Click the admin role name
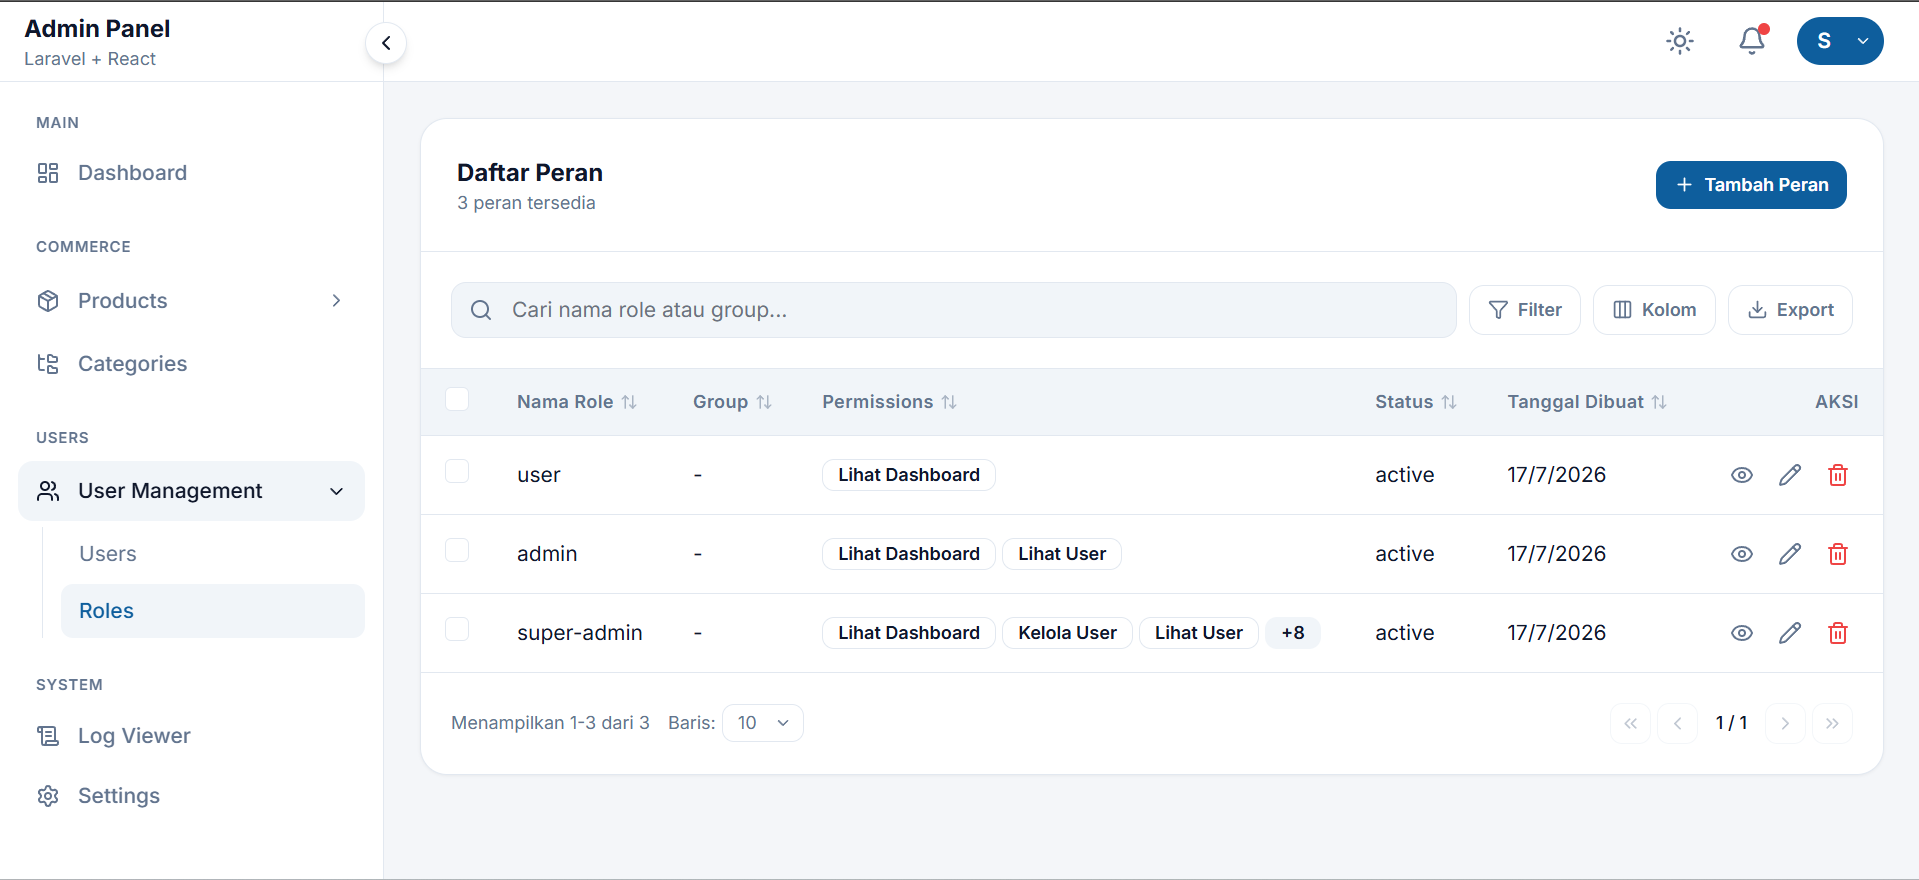 point(547,554)
